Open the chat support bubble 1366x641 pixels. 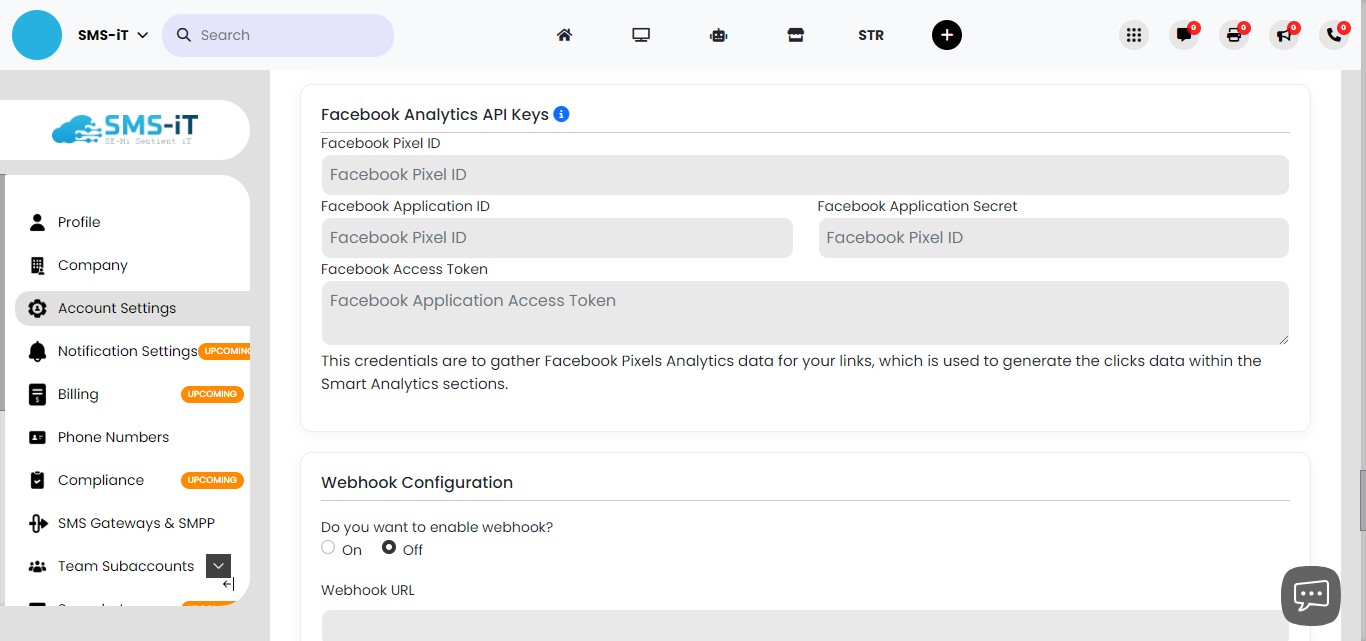1310,595
